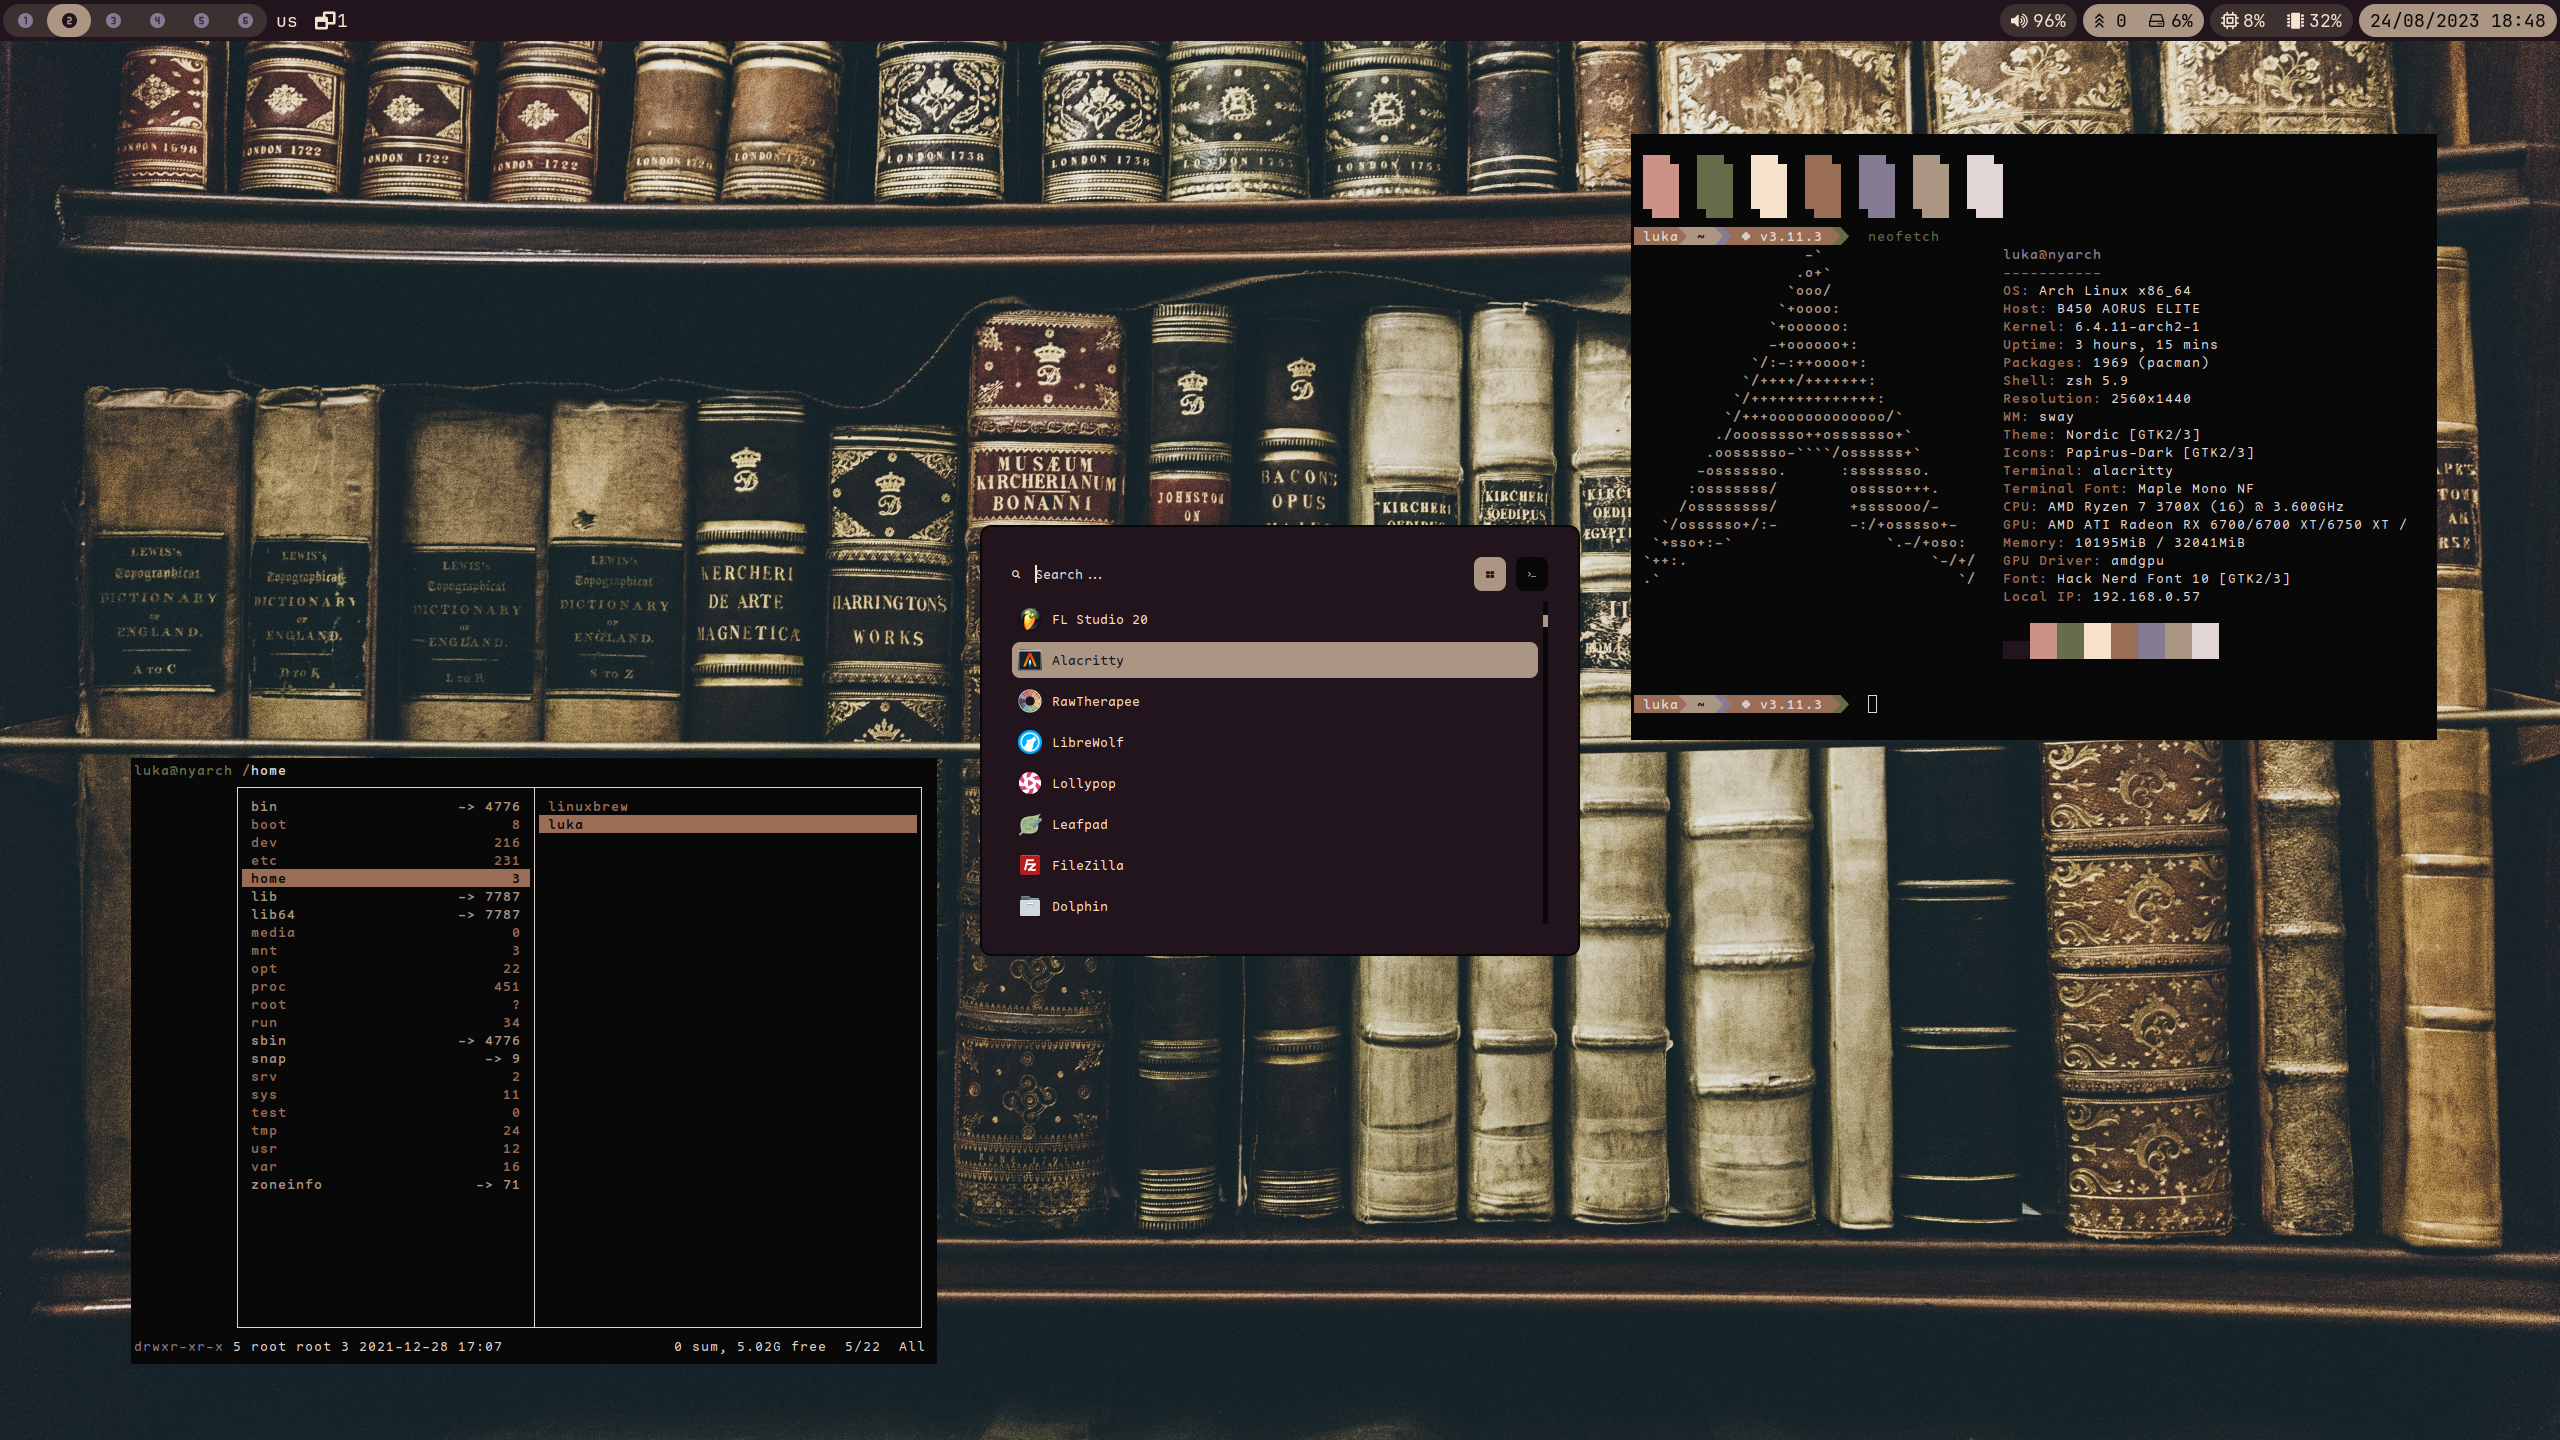
Task: Switch to workspace 1 in the bar
Action: coord(26,20)
